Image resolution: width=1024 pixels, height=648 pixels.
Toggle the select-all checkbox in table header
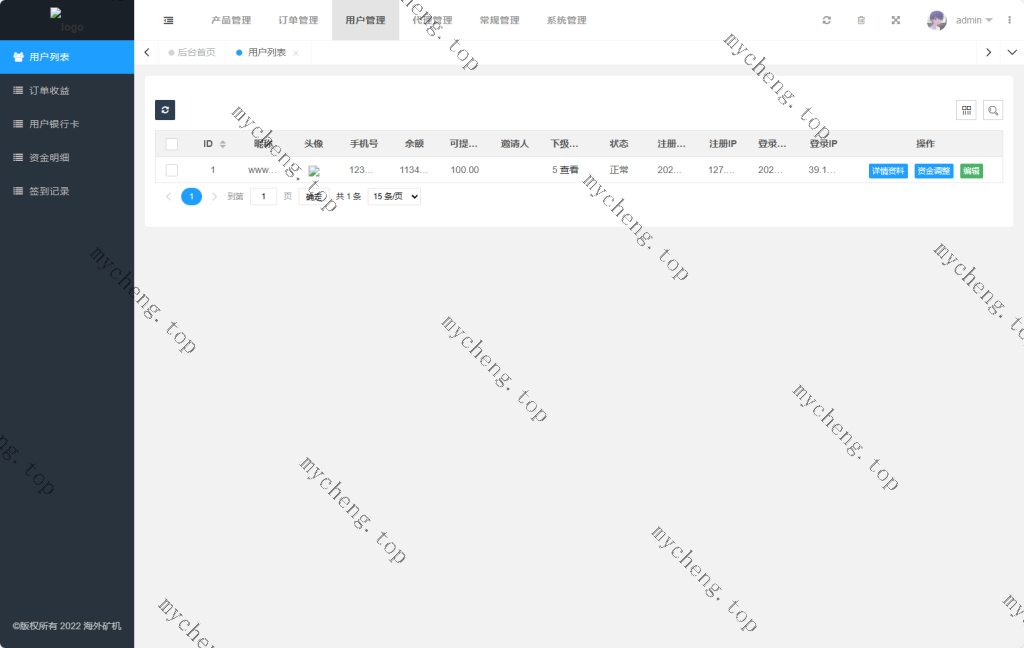coord(172,144)
